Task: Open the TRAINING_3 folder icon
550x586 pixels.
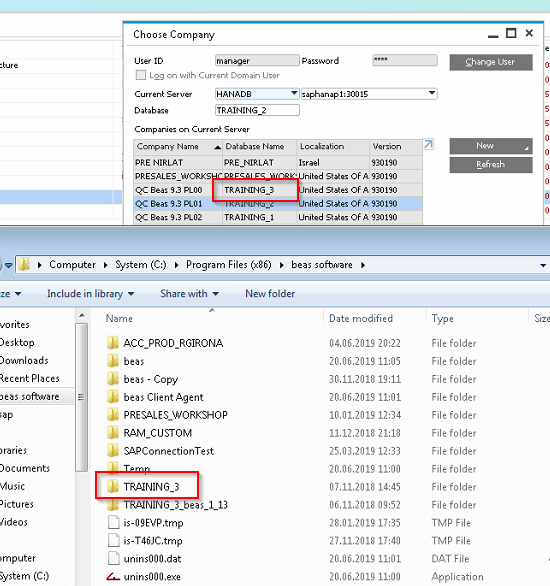Action: tap(113, 486)
